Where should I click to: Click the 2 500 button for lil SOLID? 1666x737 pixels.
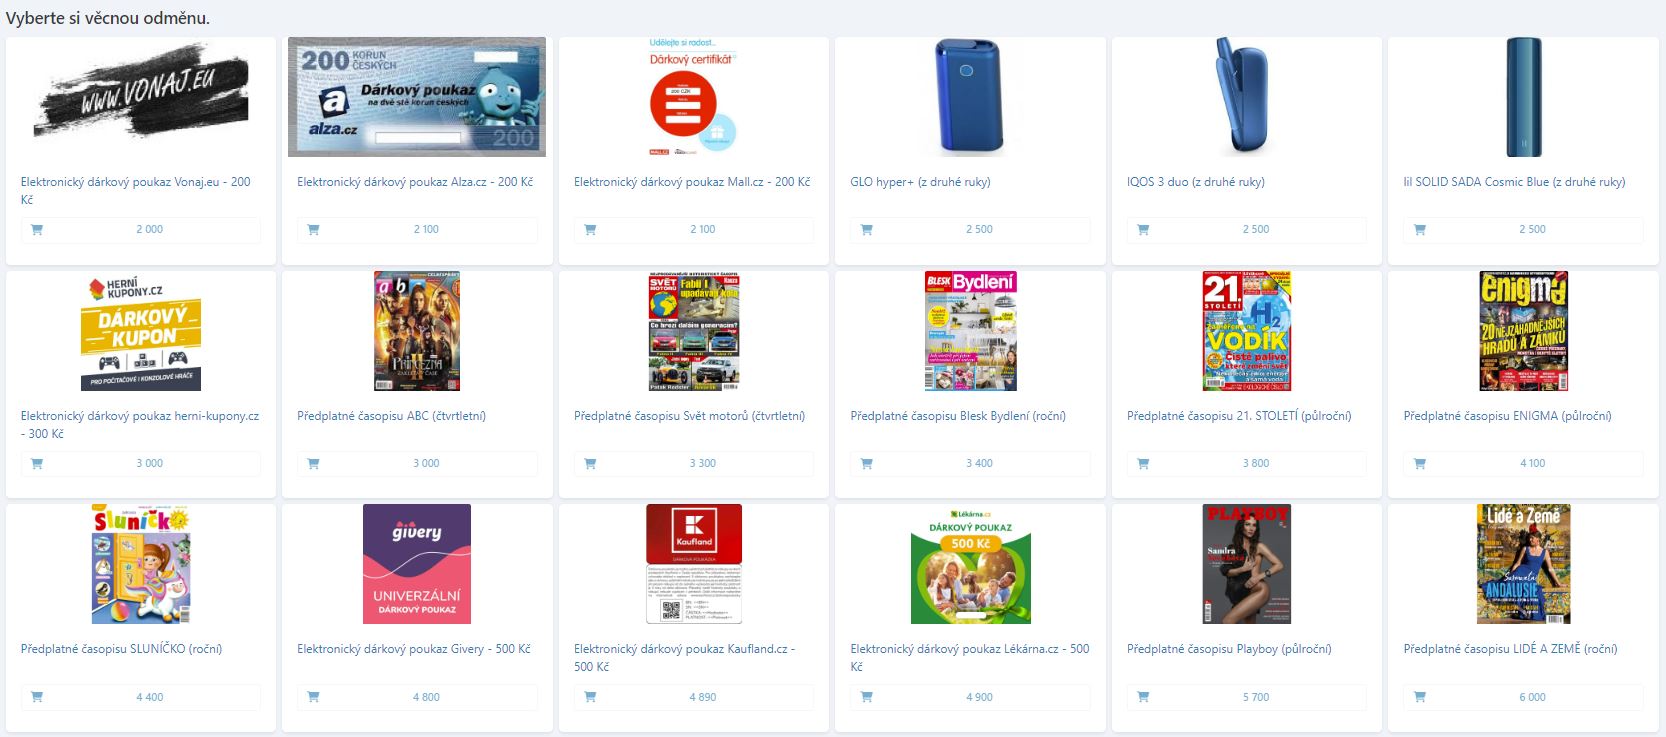(1523, 230)
